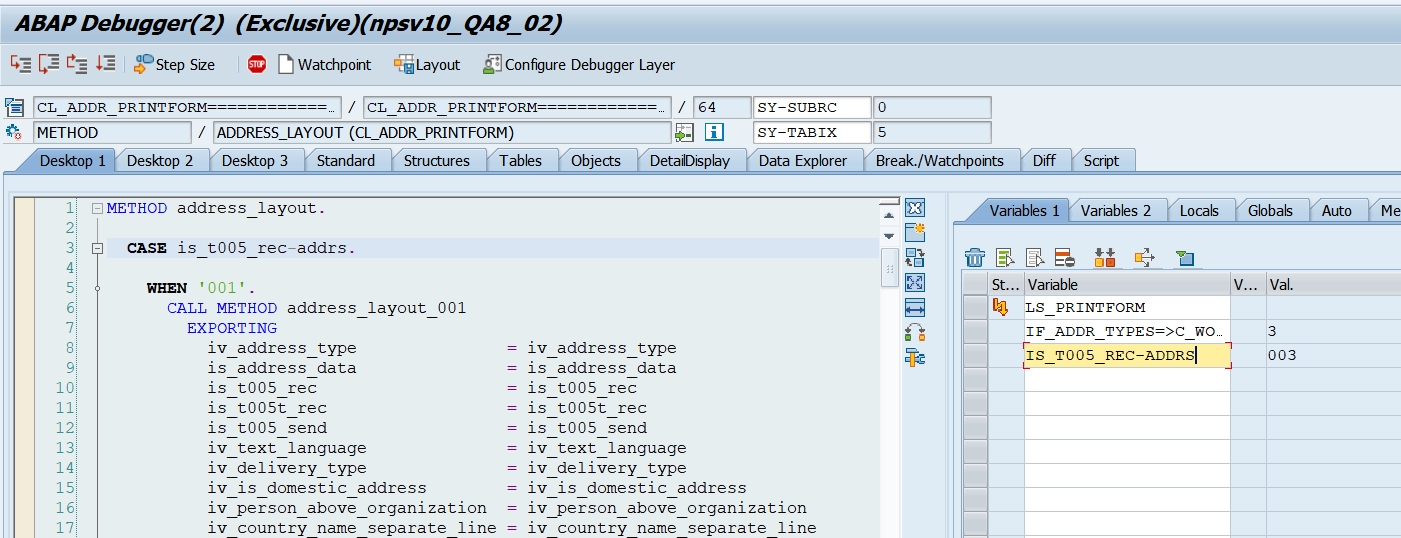Open the Objects tab
The image size is (1401, 538).
click(x=596, y=160)
